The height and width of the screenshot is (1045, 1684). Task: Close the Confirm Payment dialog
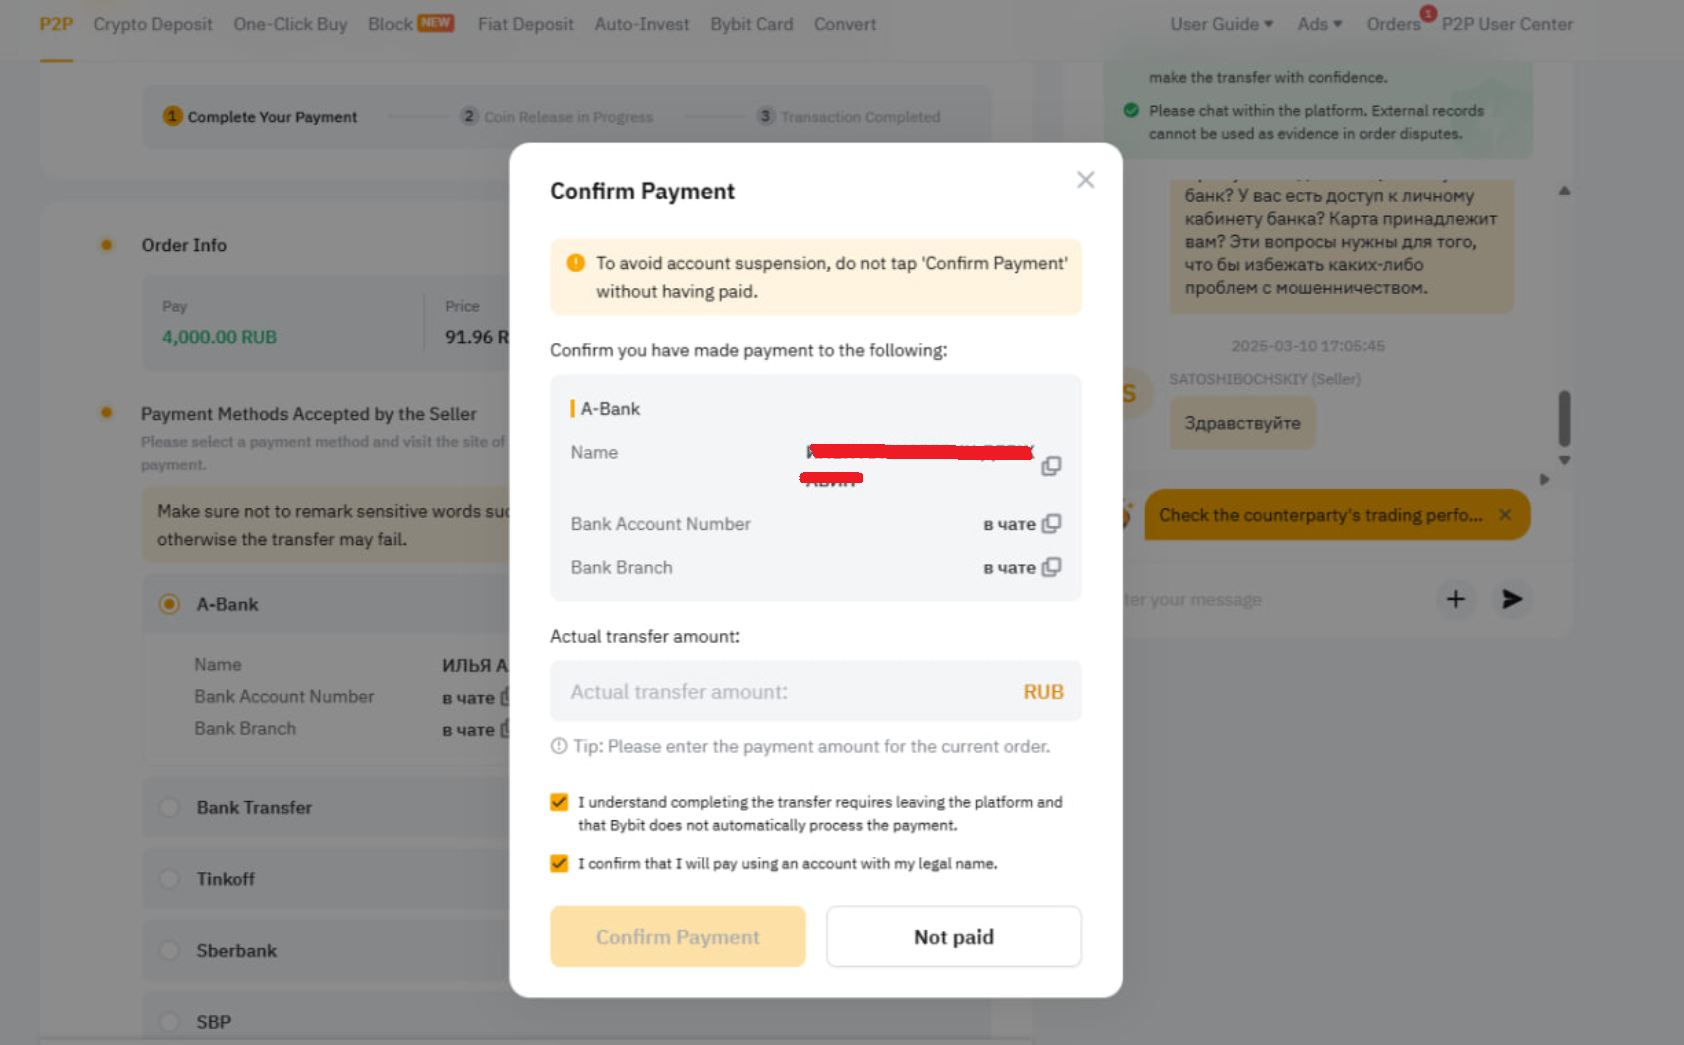pyautogui.click(x=1085, y=180)
